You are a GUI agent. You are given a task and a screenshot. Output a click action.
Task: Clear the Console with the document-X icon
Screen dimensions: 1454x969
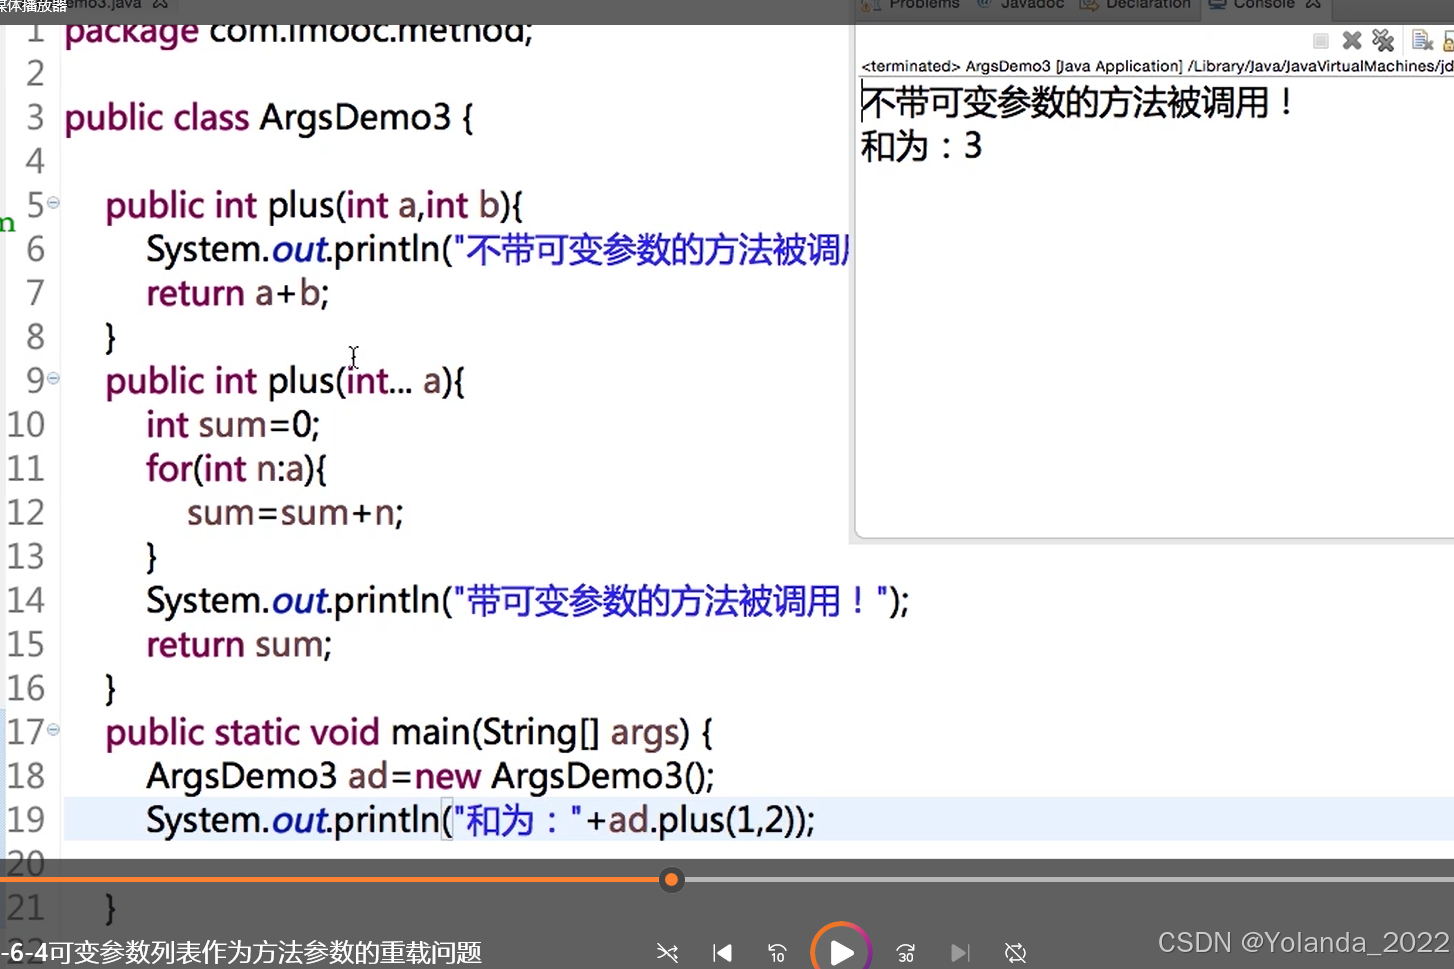point(1422,40)
